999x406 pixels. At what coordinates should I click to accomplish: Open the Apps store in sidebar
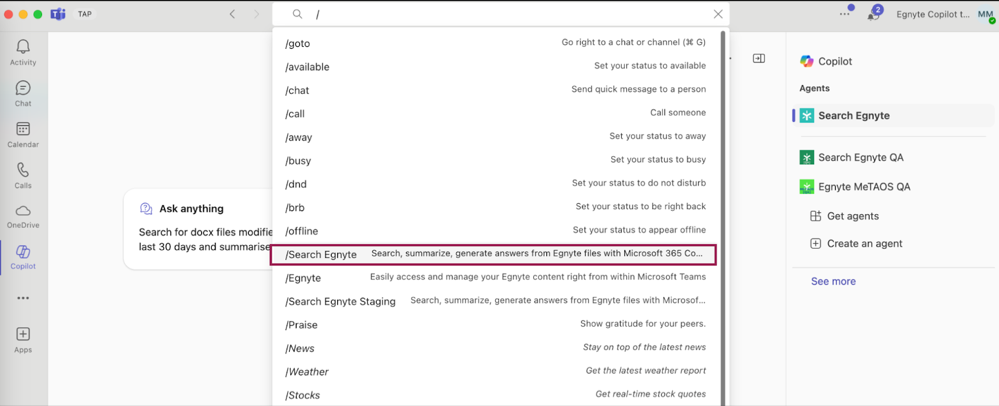(x=23, y=340)
